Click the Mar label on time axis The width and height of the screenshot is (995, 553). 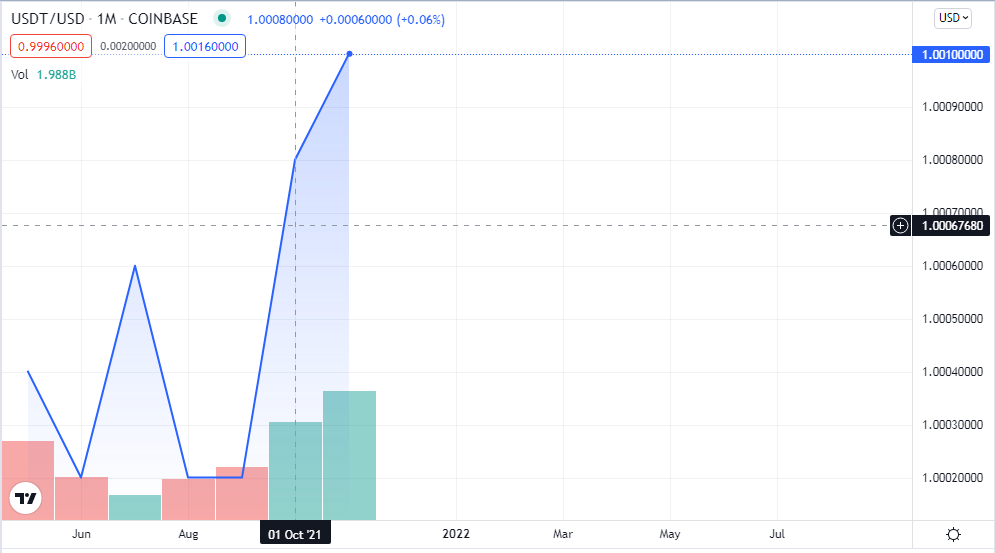tap(563, 534)
